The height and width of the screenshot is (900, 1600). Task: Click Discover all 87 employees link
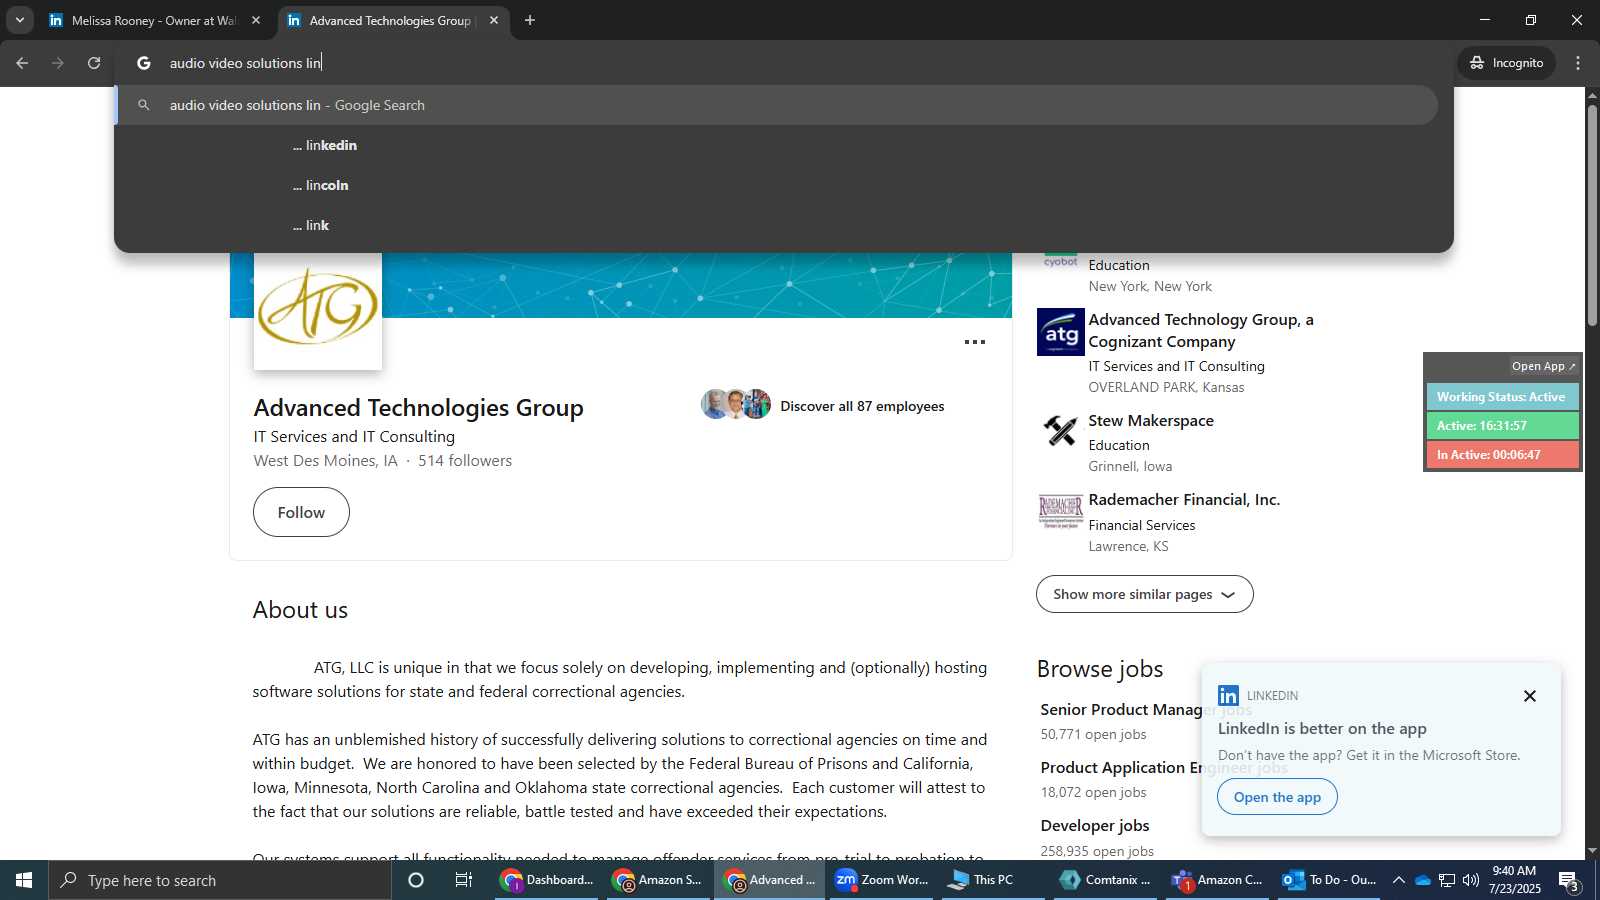pyautogui.click(x=862, y=406)
